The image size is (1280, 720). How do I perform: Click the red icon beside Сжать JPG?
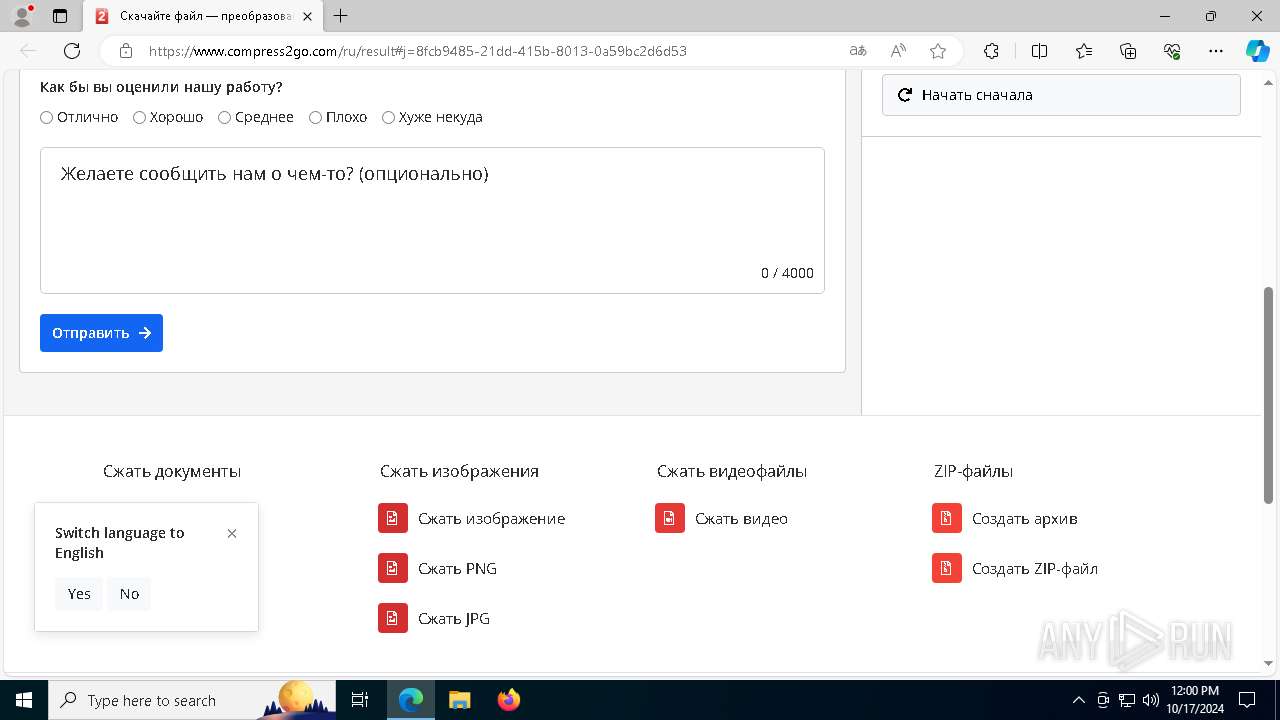pos(393,618)
